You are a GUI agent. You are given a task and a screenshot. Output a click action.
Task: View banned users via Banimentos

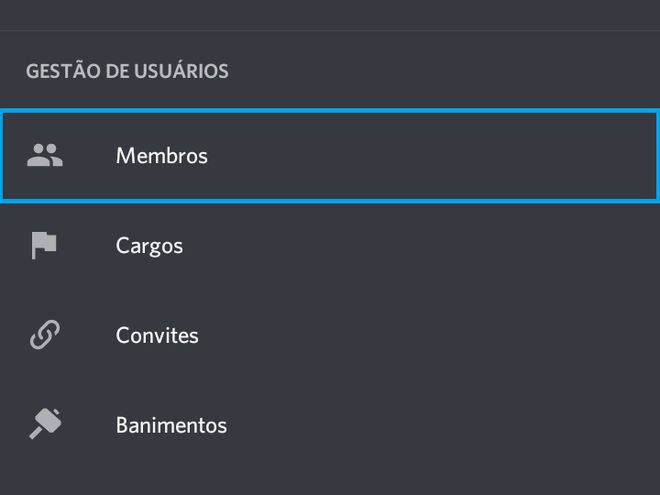[x=330, y=425]
